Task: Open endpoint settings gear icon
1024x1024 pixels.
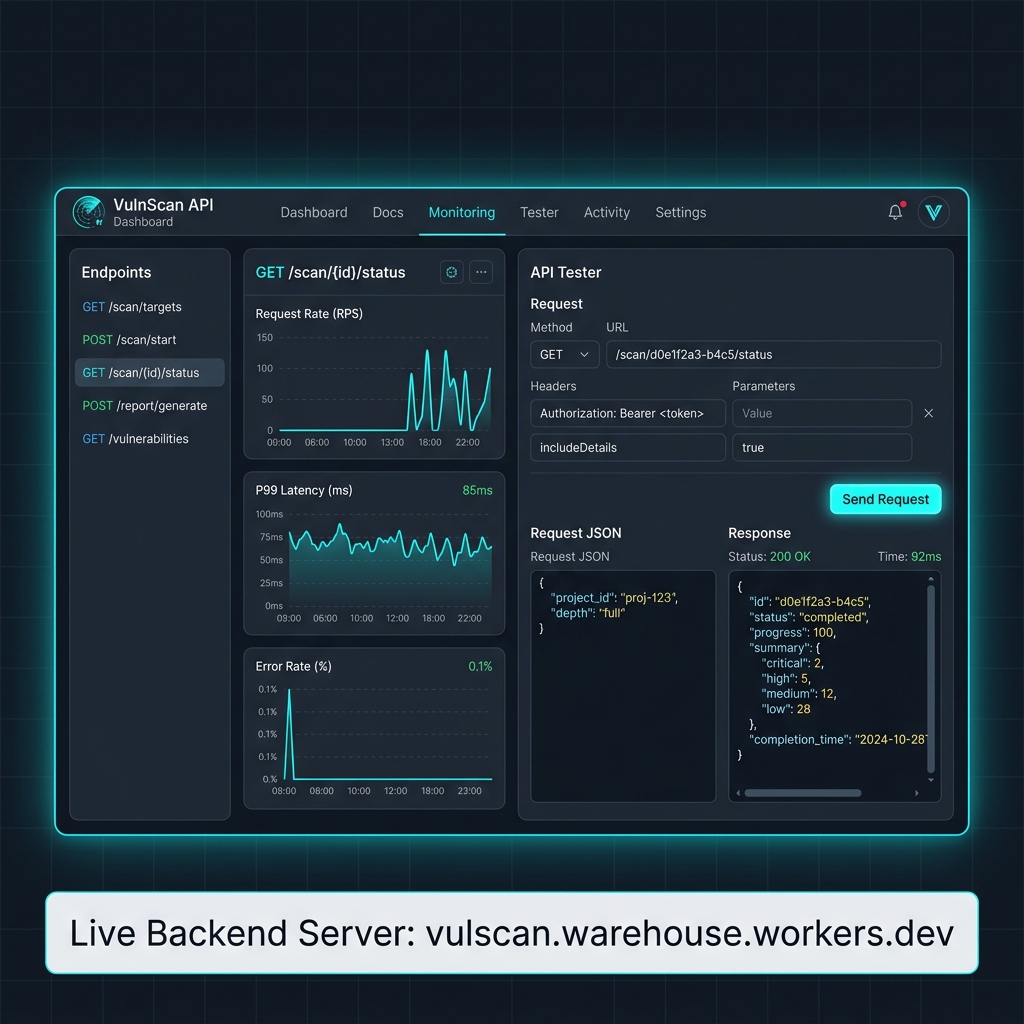Action: click(x=451, y=272)
